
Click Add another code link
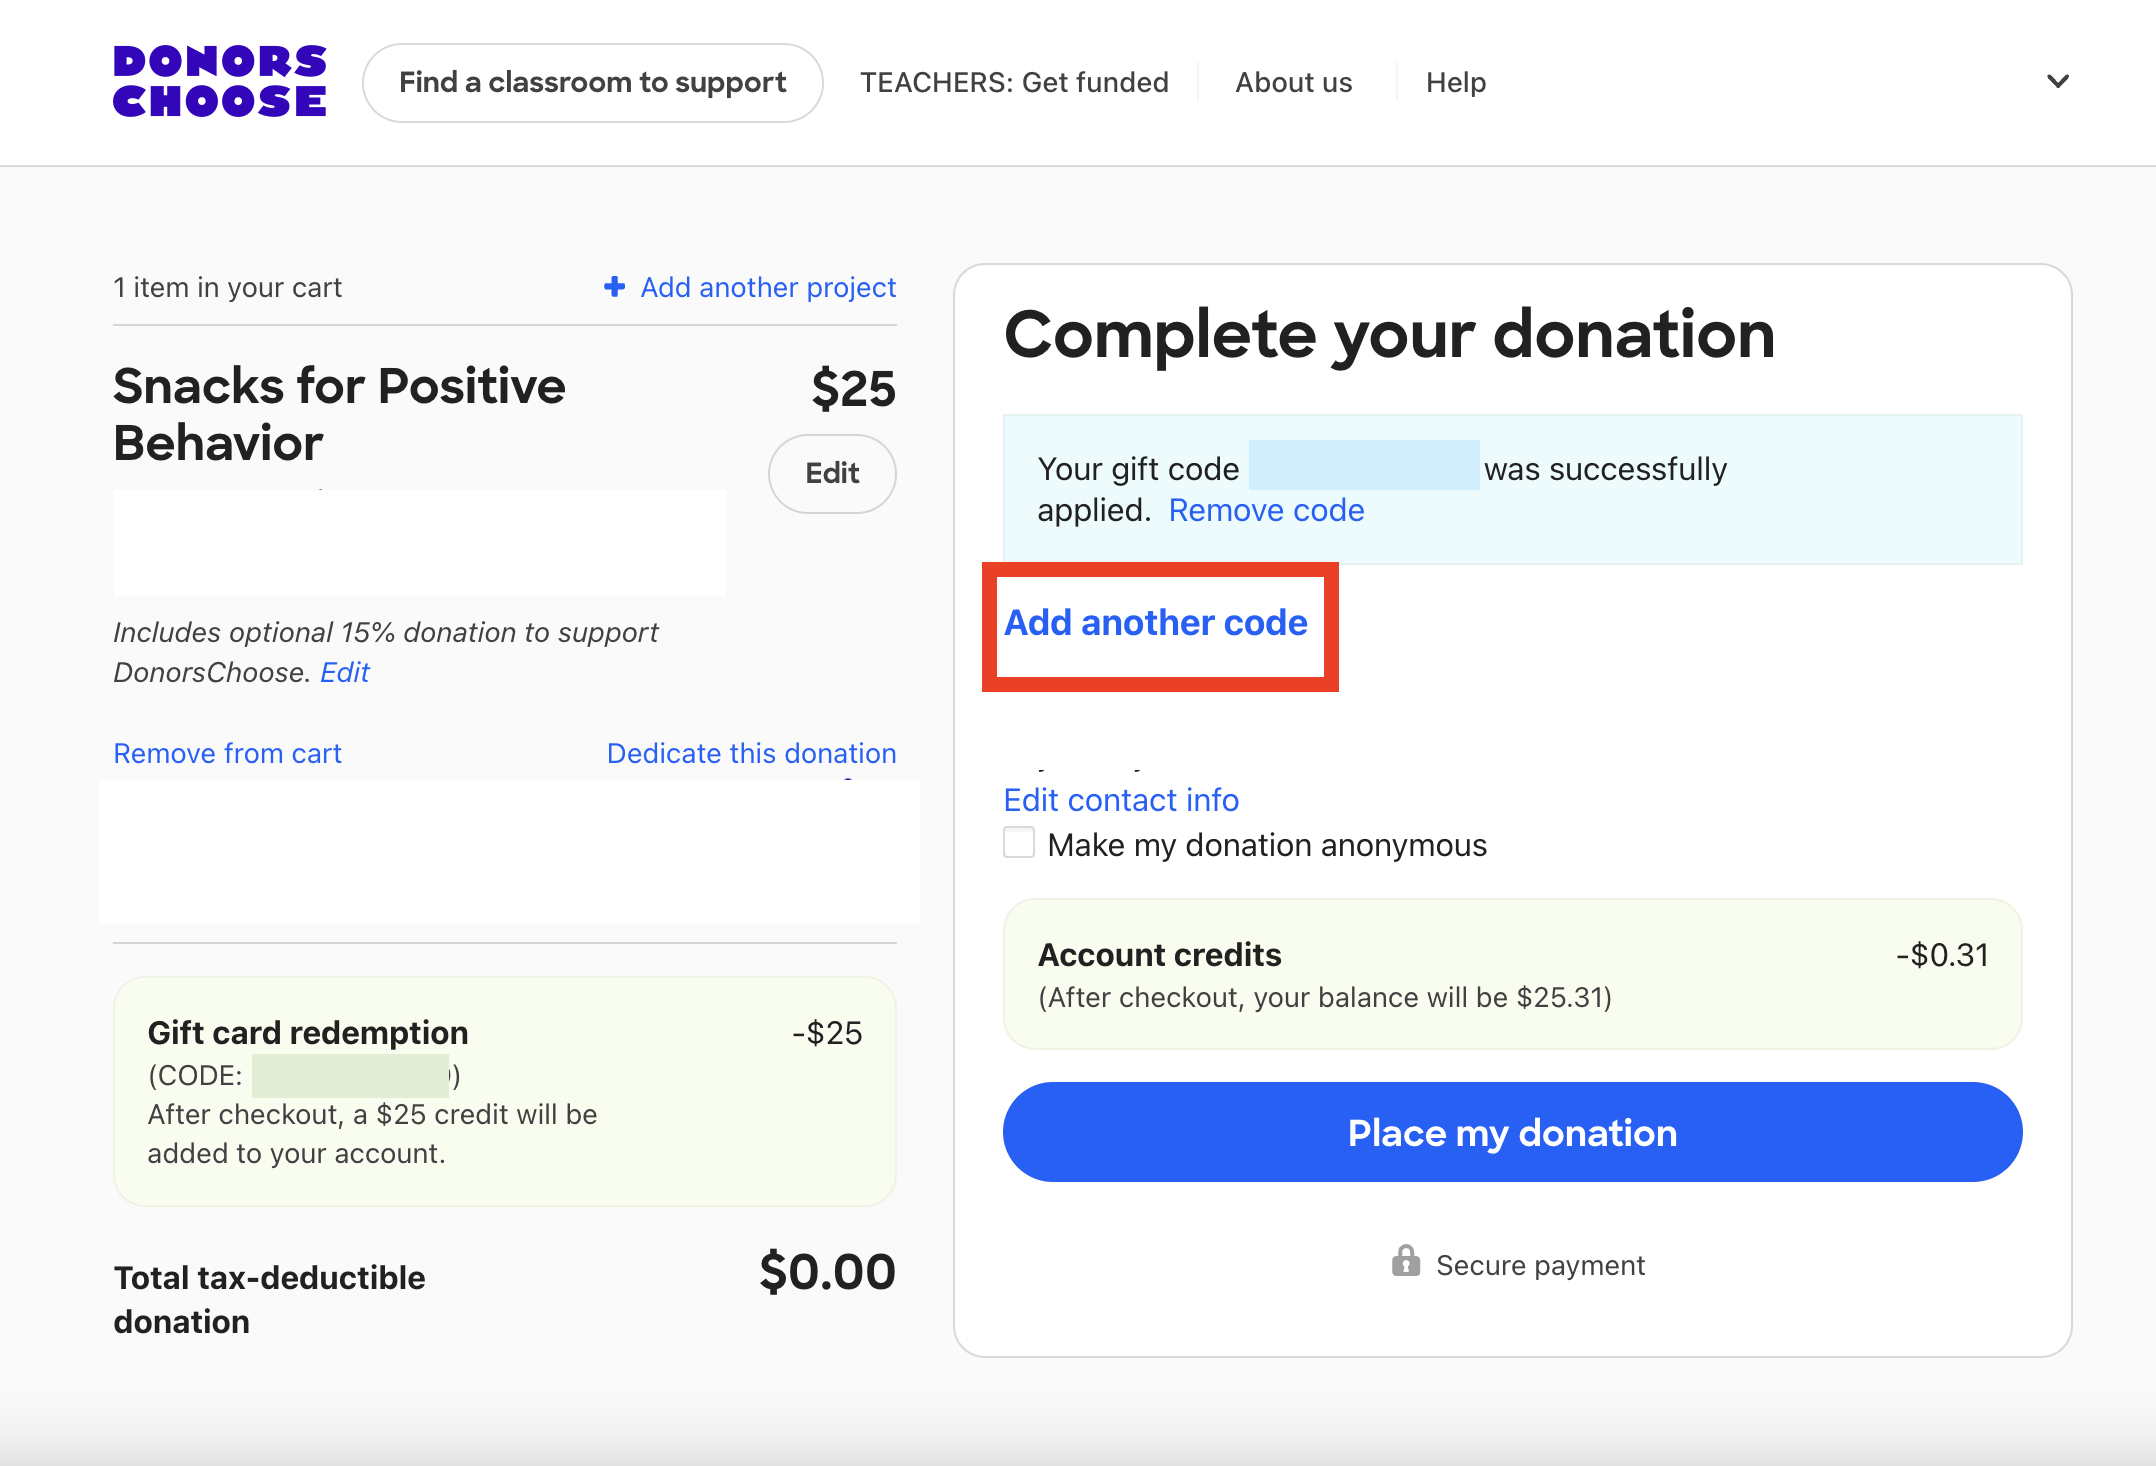click(x=1156, y=623)
